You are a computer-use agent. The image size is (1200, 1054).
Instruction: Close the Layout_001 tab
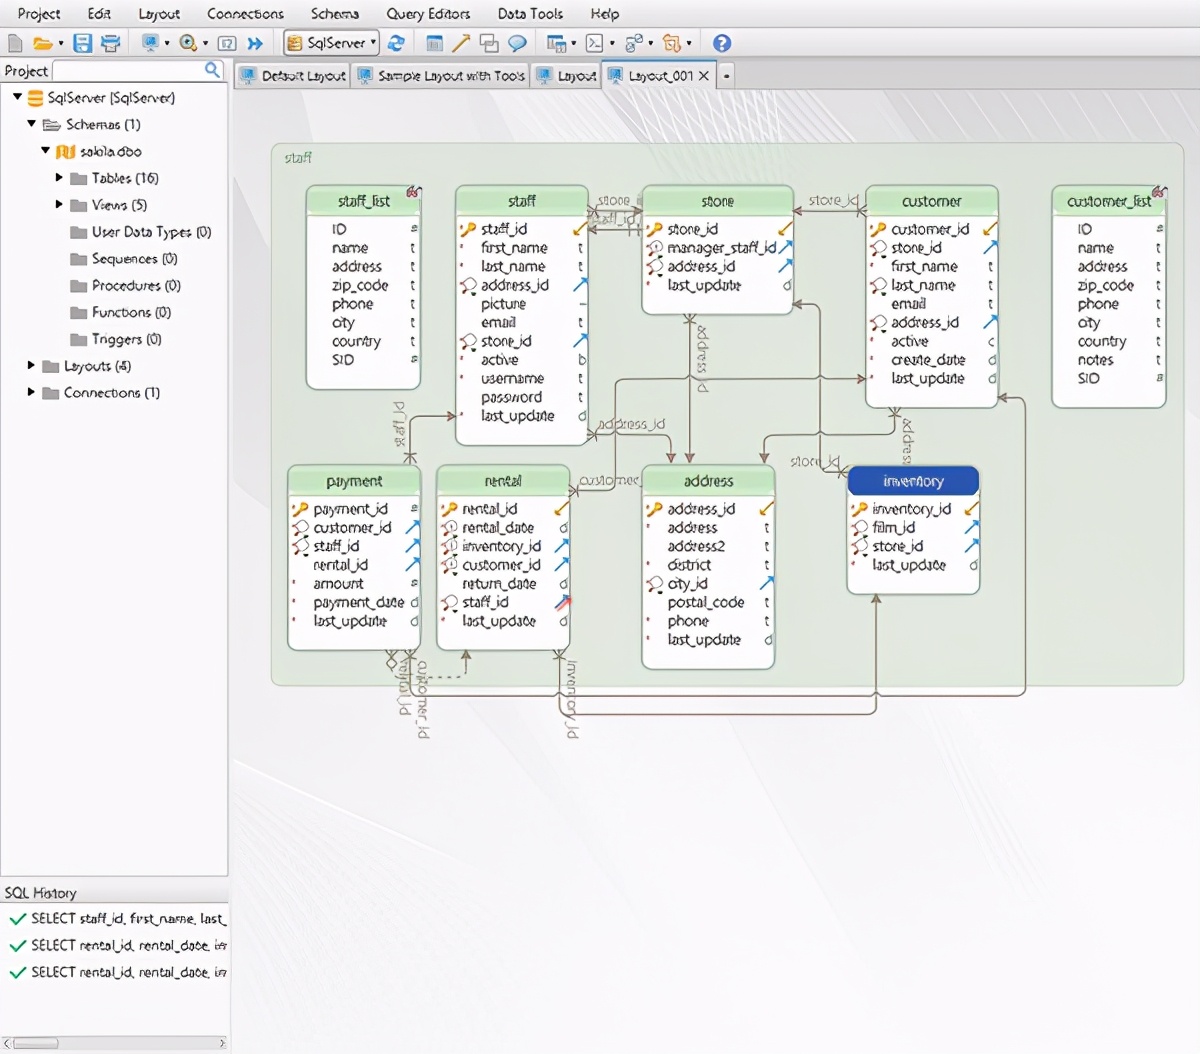pos(704,76)
